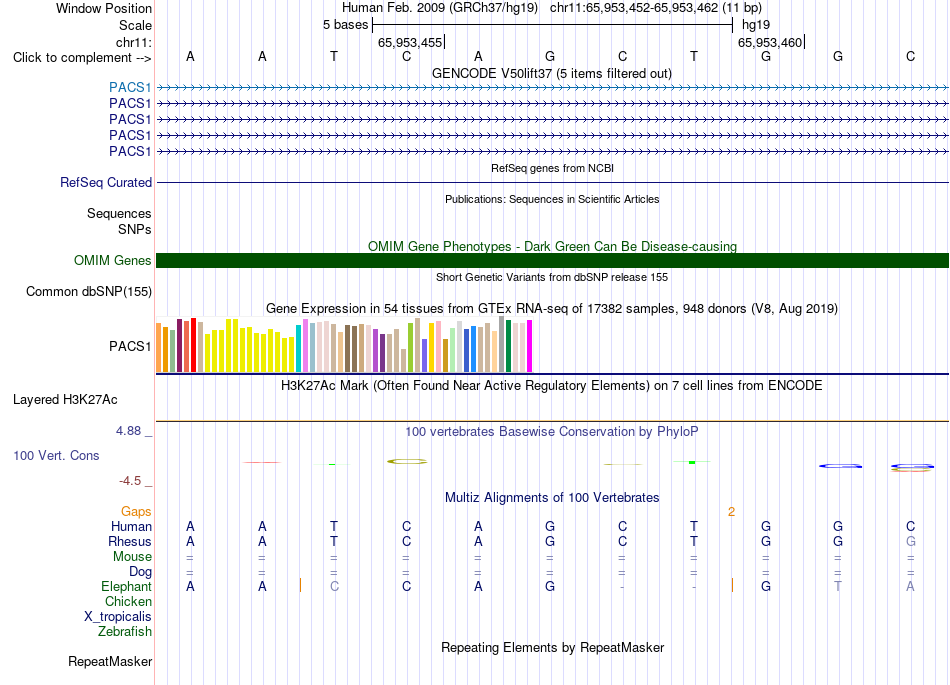
Task: Click the cyan bar in GTEx expression chart
Action: tap(299, 348)
